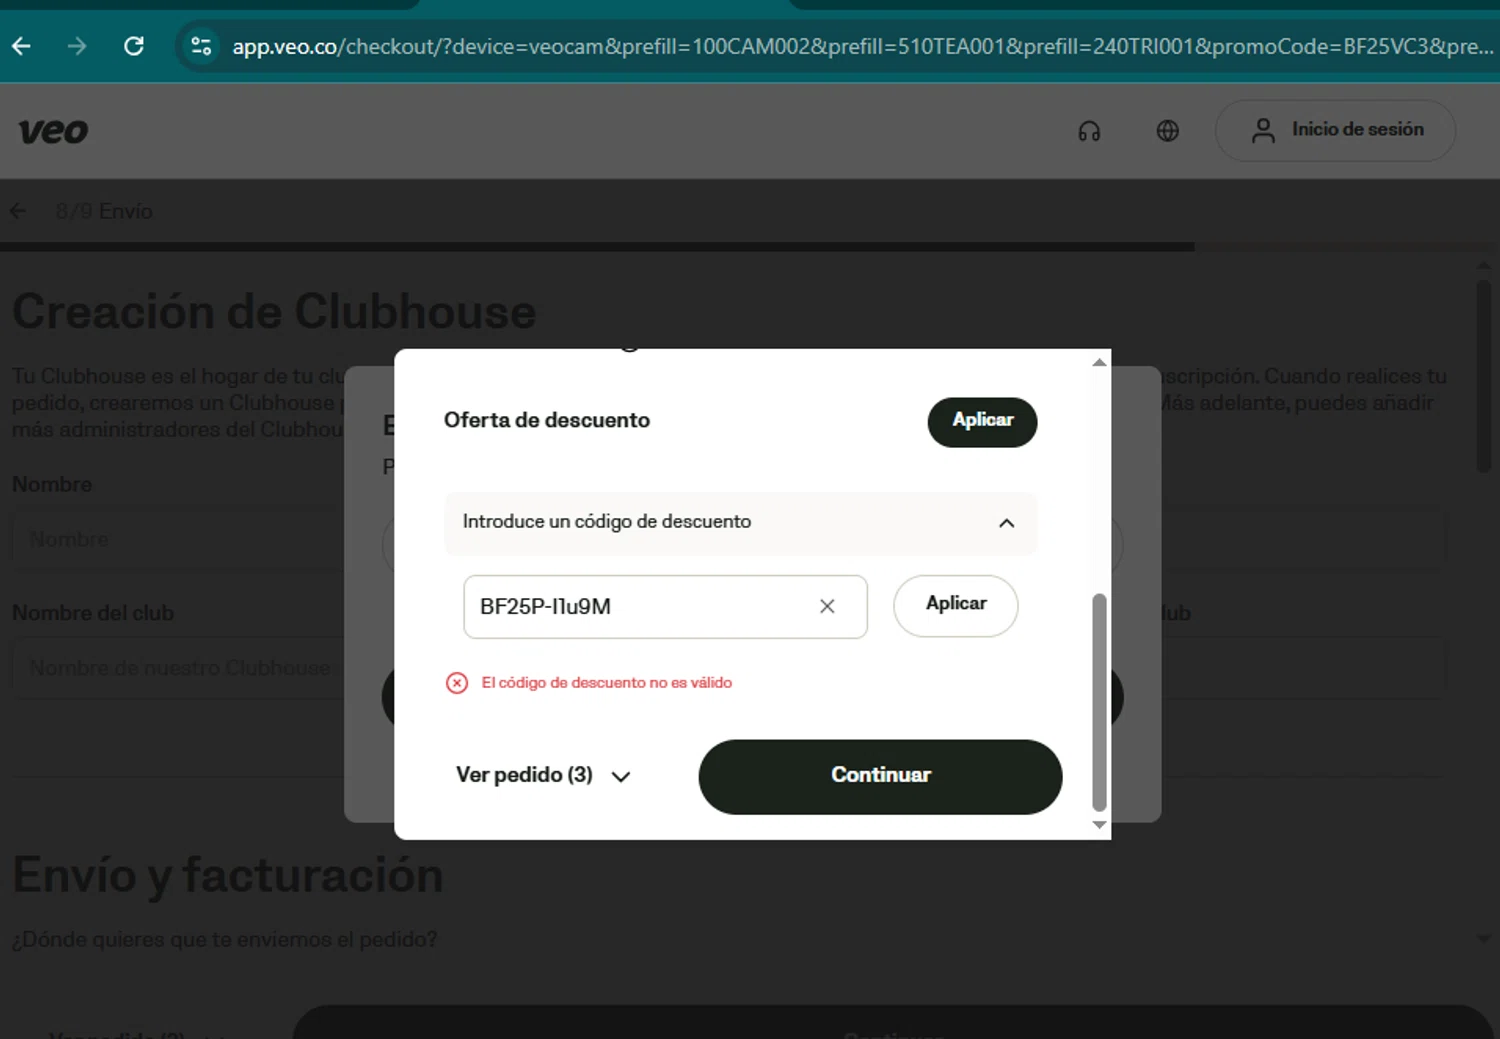This screenshot has width=1500, height=1039.
Task: Go back with the browser back arrow
Action: (21, 46)
